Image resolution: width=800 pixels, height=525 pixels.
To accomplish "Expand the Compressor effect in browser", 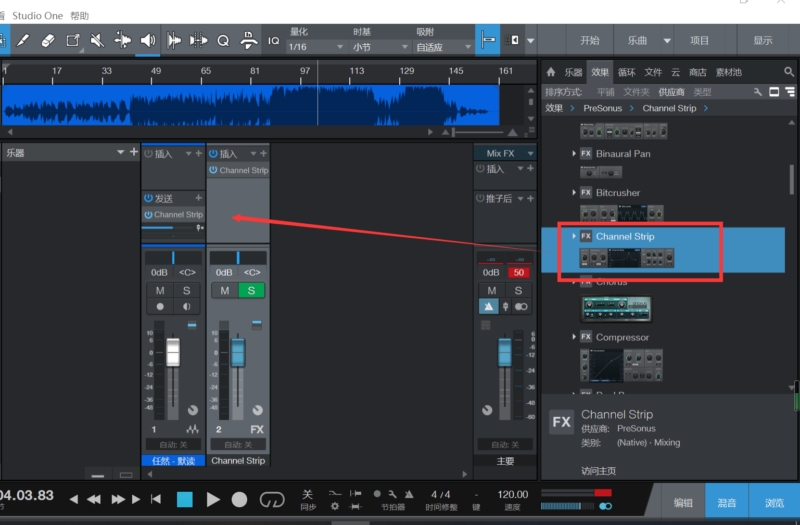I will tap(574, 337).
